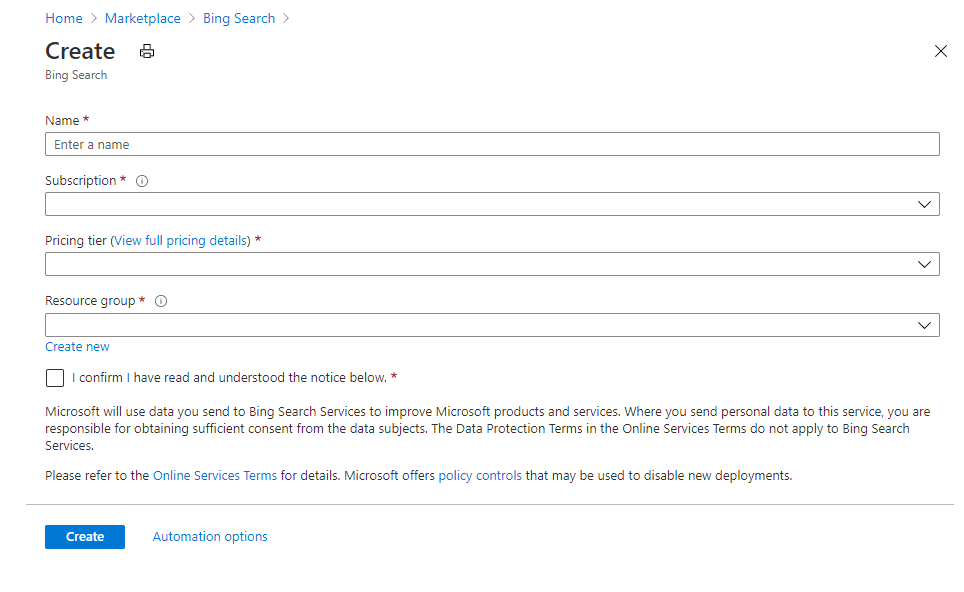The image size is (964, 592).
Task: Click the print icon beside Create heading
Action: pyautogui.click(x=146, y=50)
